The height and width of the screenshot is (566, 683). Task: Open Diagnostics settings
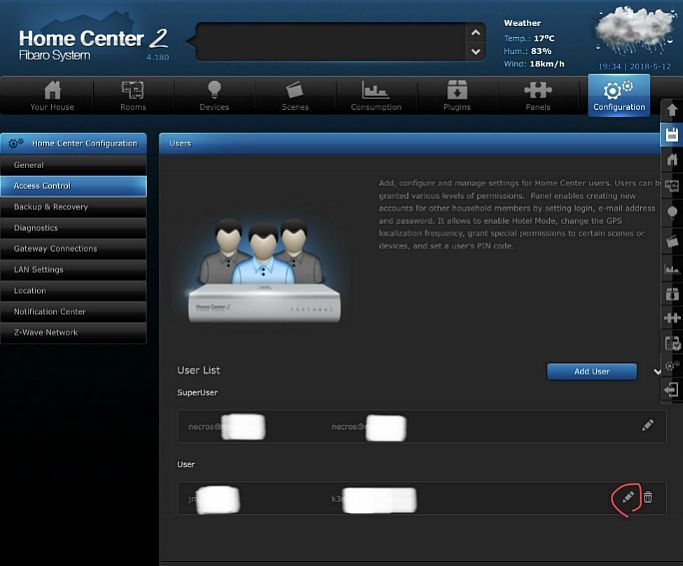(73, 228)
